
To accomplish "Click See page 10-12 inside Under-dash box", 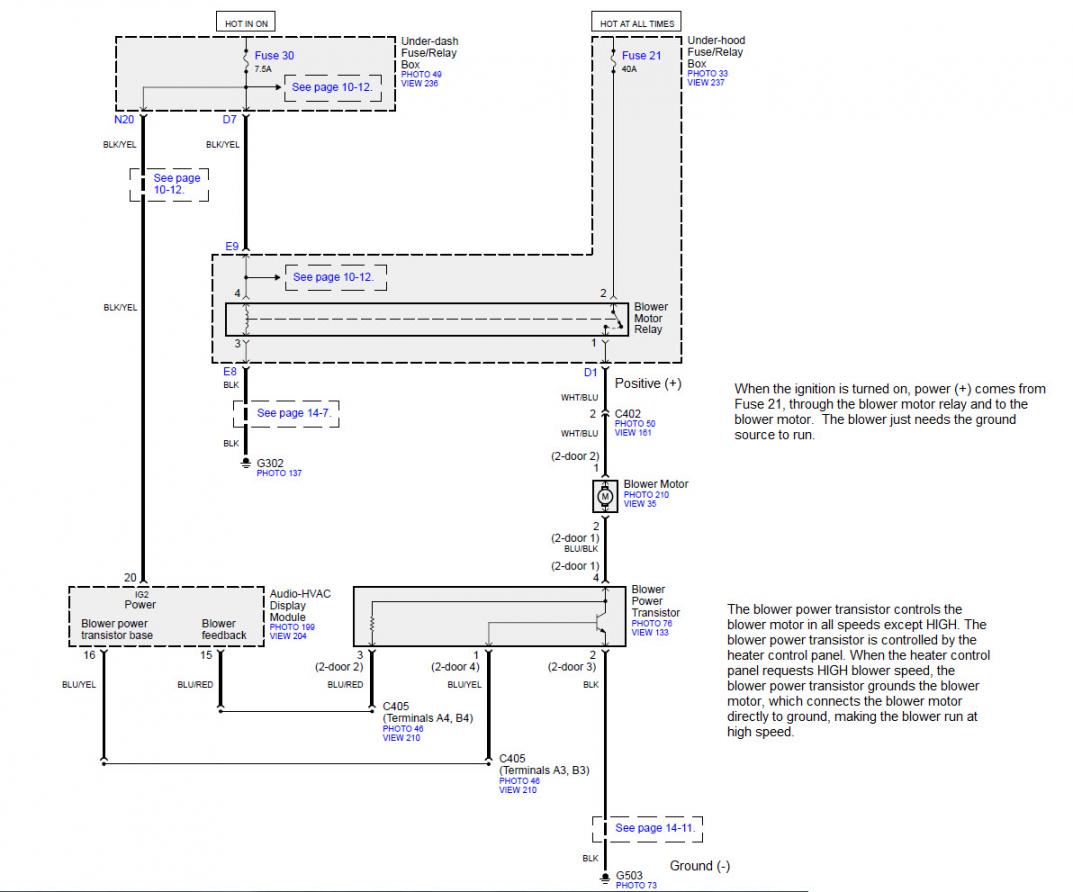I will click(x=332, y=87).
